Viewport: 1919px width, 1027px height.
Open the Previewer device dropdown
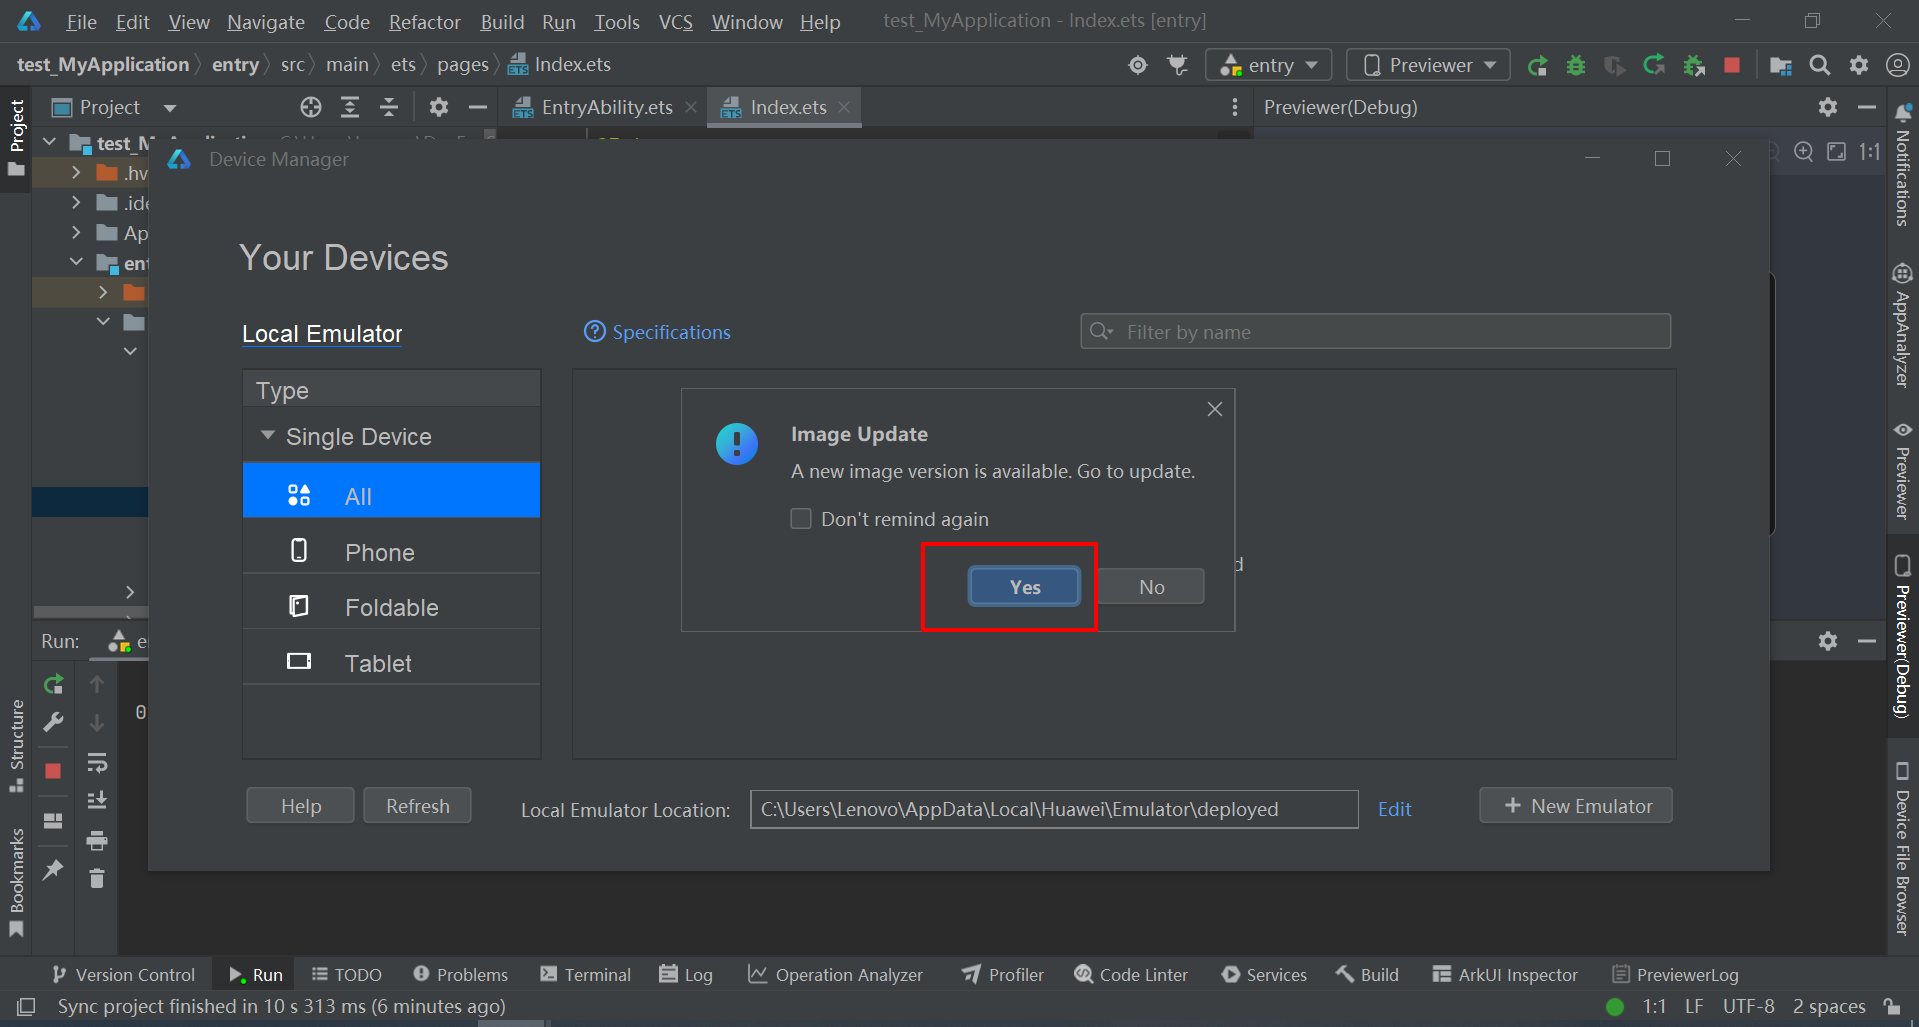[x=1428, y=65]
